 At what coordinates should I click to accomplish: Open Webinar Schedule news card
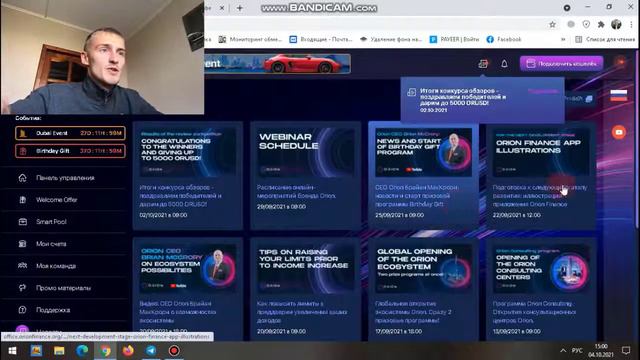tap(306, 176)
